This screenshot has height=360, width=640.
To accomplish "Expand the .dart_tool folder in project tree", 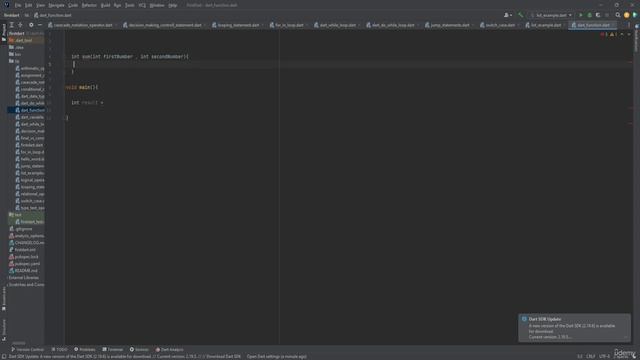I will pos(21,40).
